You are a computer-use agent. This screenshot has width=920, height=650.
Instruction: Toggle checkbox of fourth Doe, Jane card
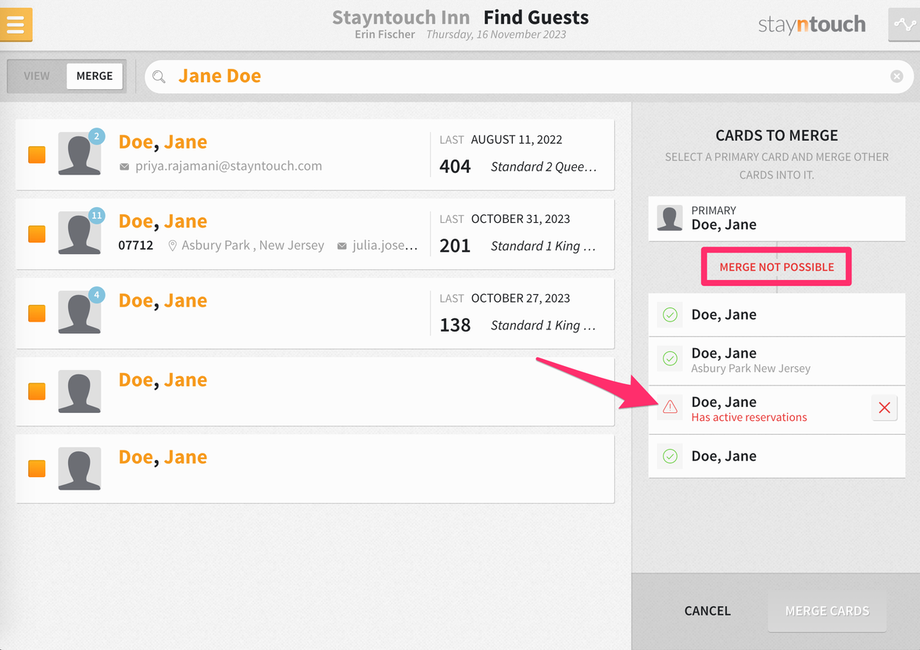point(37,391)
